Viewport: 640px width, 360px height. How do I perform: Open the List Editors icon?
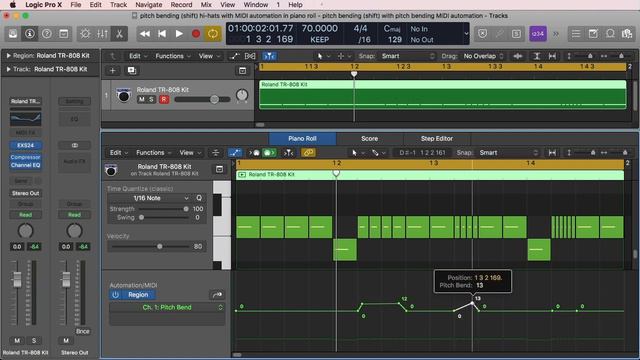pyautogui.click(x=576, y=33)
